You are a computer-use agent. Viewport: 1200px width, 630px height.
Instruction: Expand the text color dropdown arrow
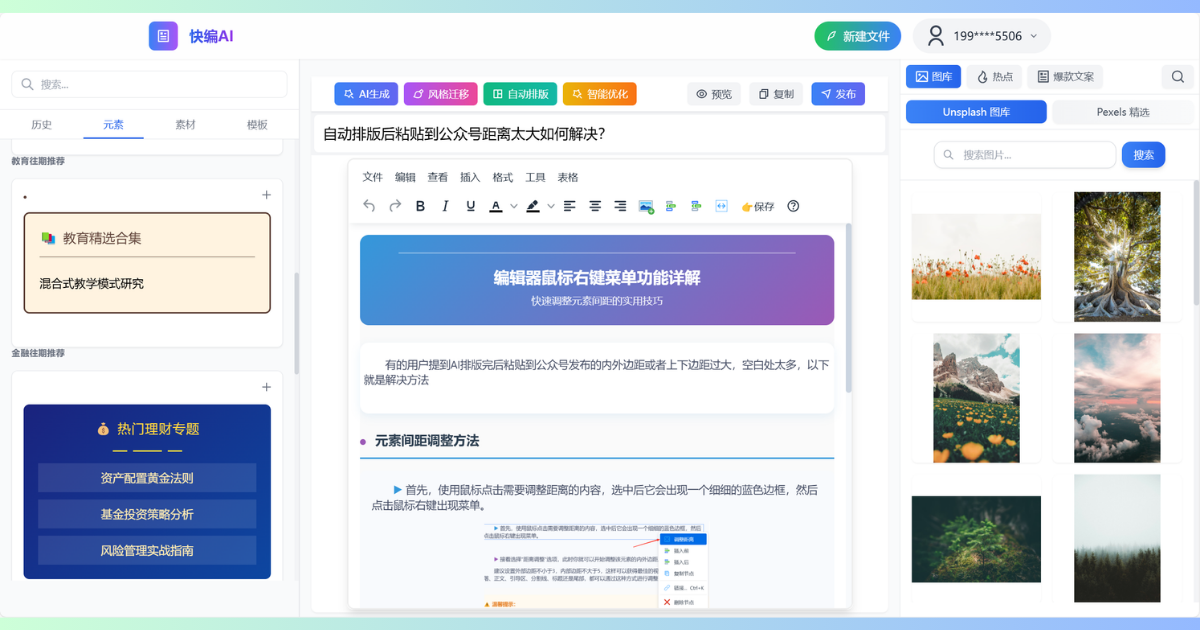click(514, 206)
